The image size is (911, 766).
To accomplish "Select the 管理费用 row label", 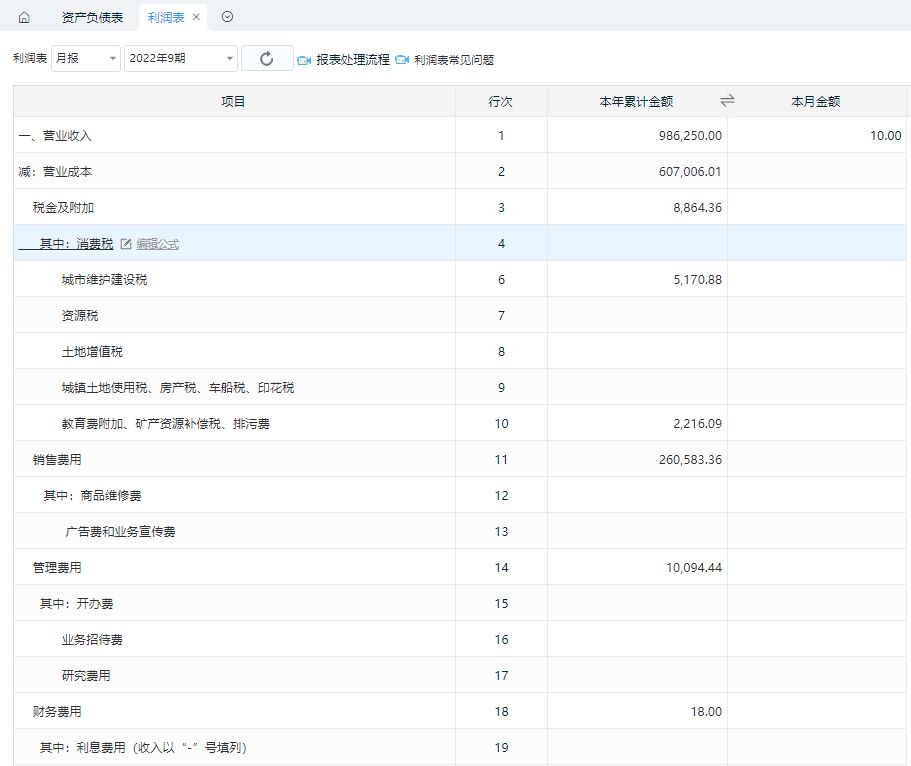I will pos(57,568).
